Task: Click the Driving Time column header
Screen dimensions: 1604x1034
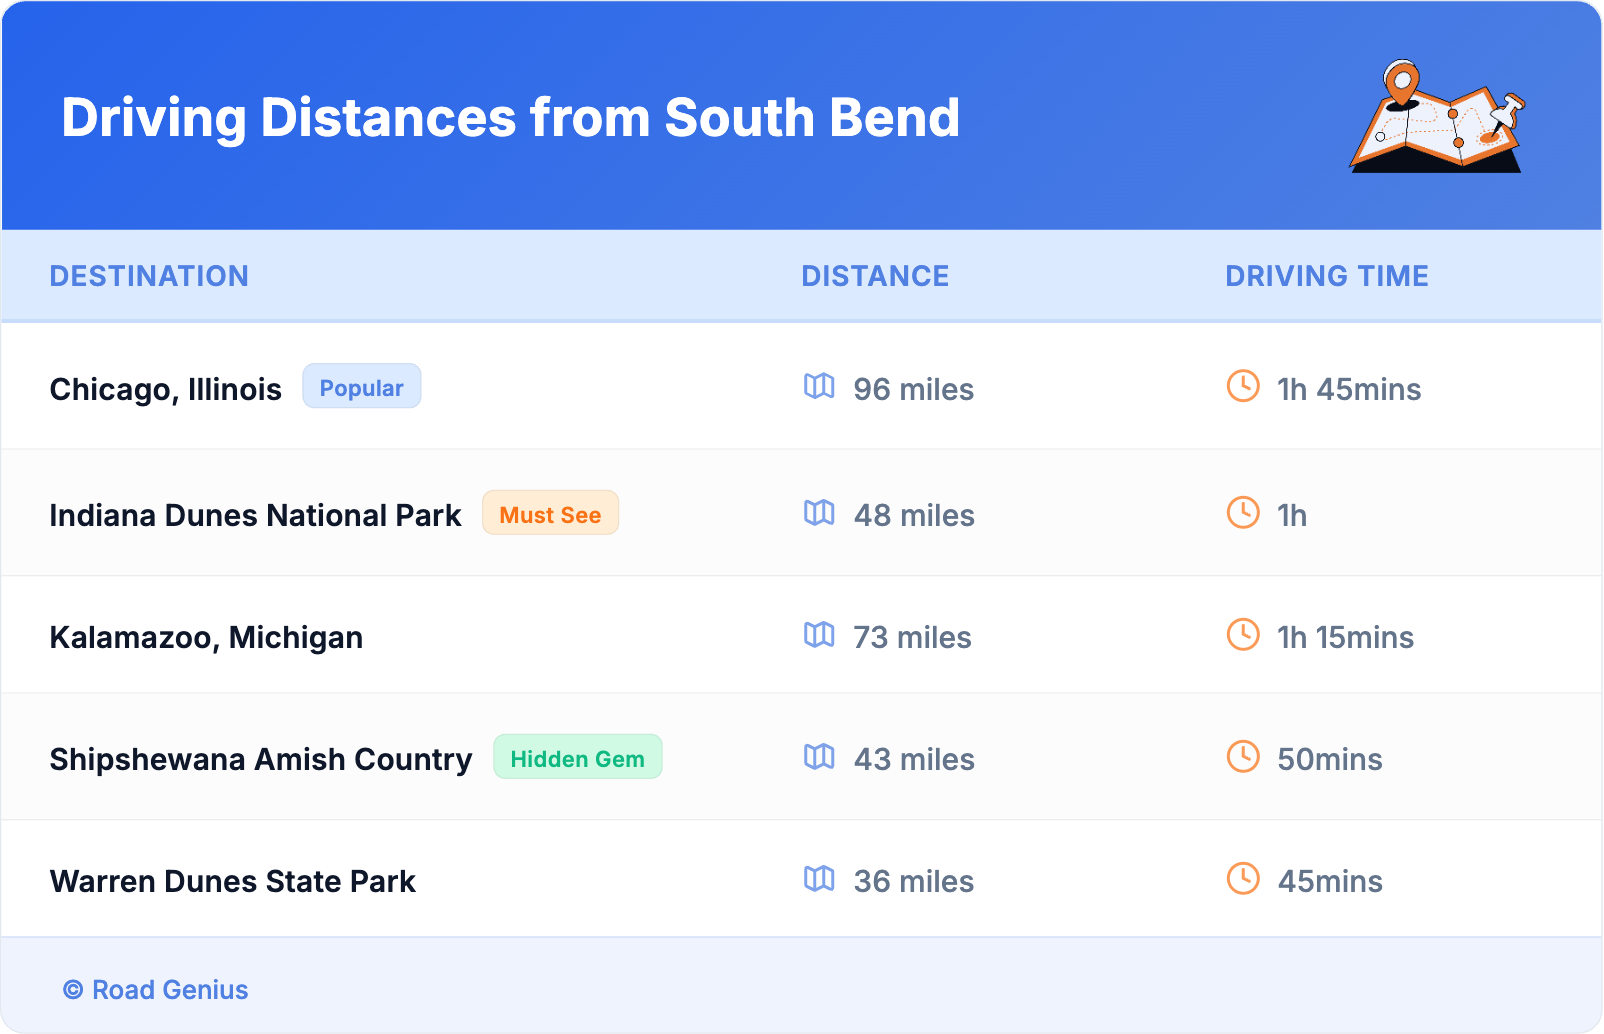Action: [1327, 276]
